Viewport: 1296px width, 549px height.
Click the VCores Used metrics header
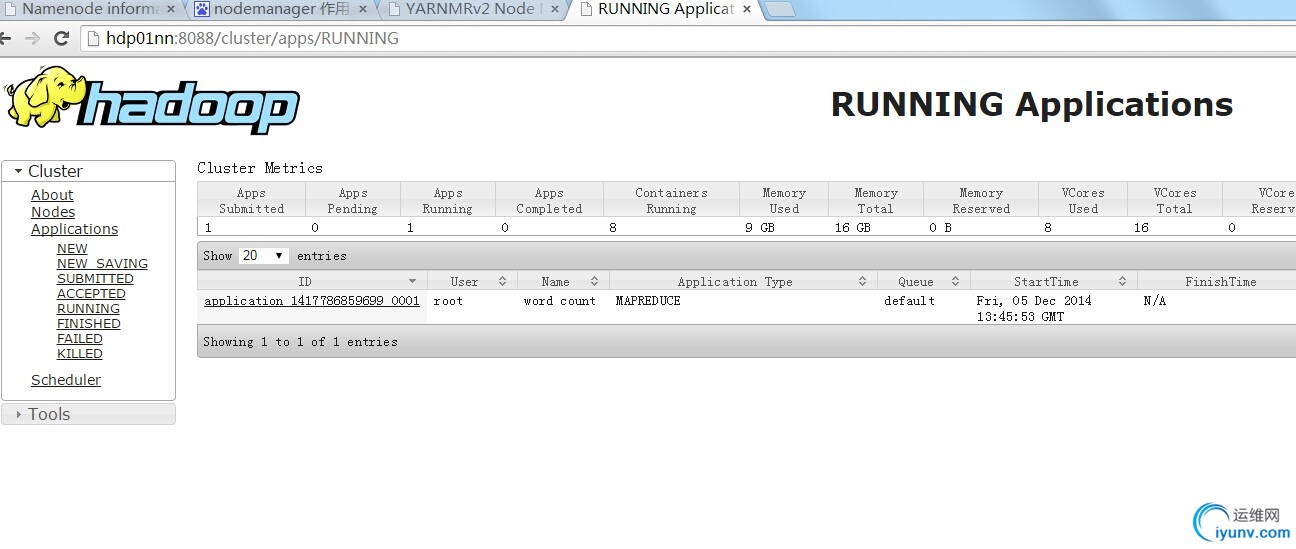(x=1083, y=201)
